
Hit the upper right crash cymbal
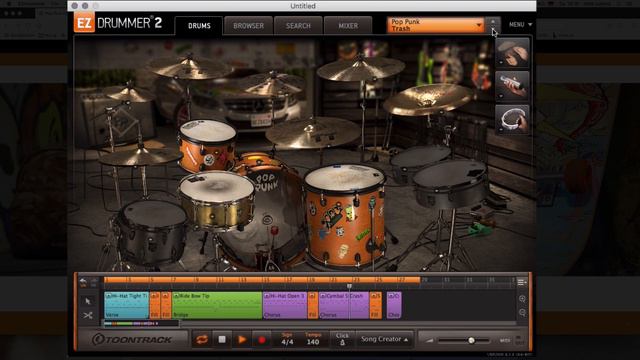click(360, 69)
